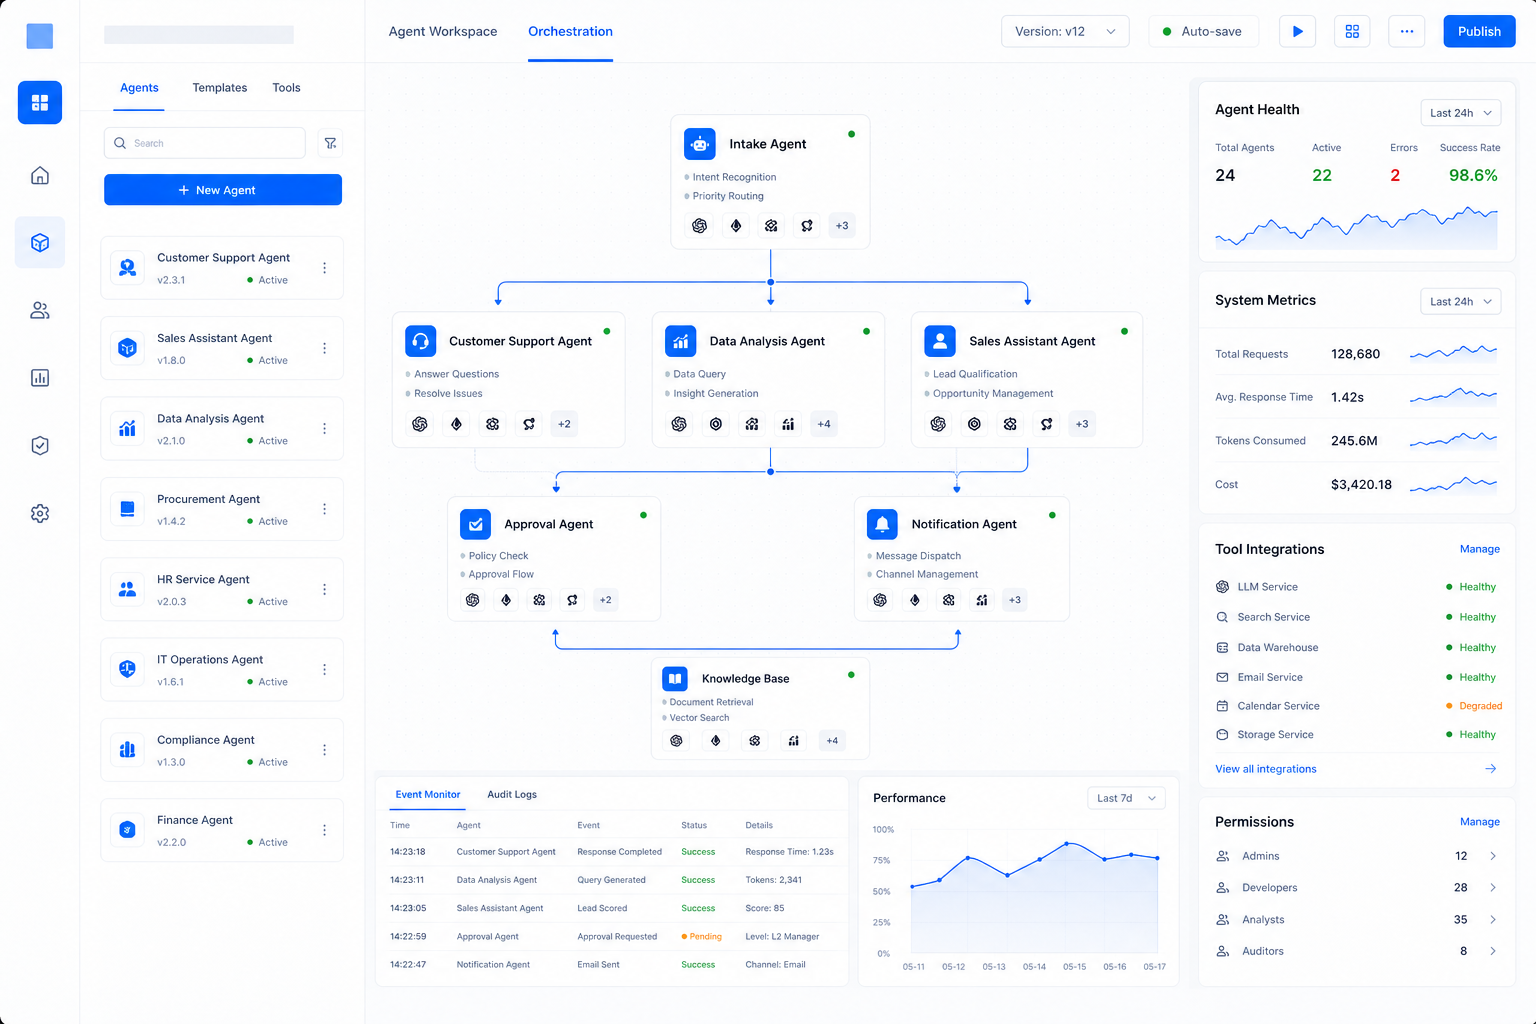Expand the Performance Last 7d dropdown
The height and width of the screenshot is (1024, 1536).
tap(1126, 798)
